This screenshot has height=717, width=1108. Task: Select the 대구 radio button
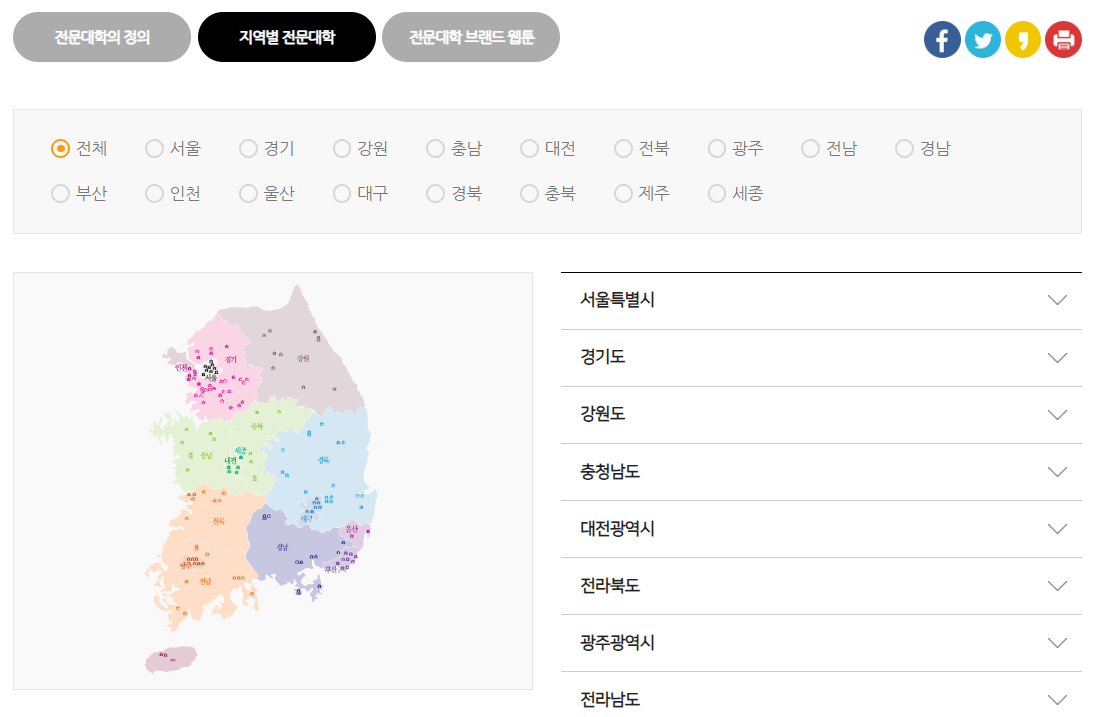click(x=340, y=193)
